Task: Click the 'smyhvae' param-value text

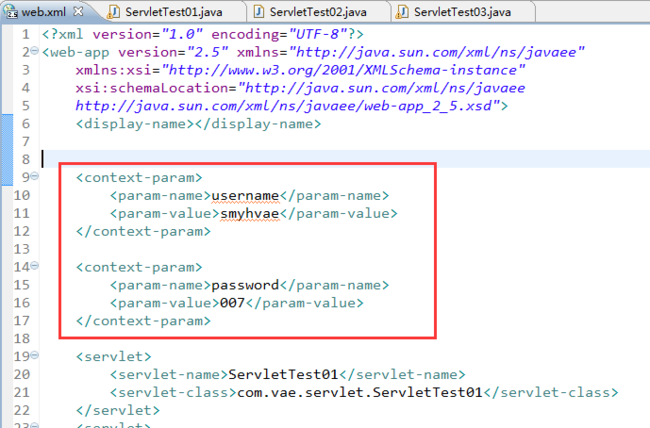Action: (x=250, y=214)
